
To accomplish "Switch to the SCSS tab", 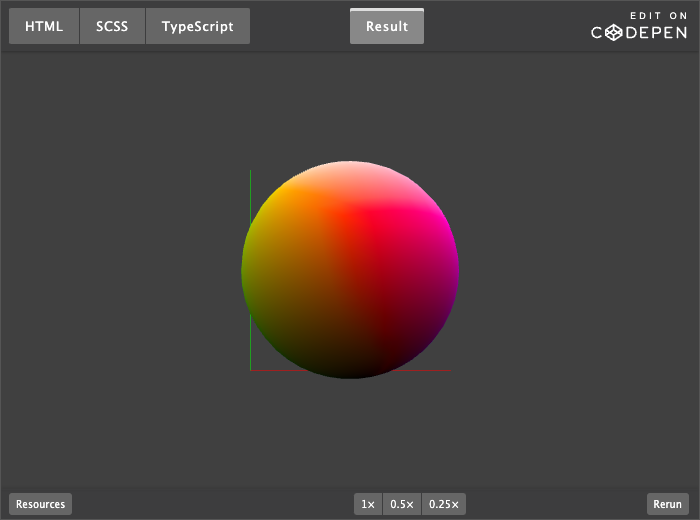I will point(112,26).
